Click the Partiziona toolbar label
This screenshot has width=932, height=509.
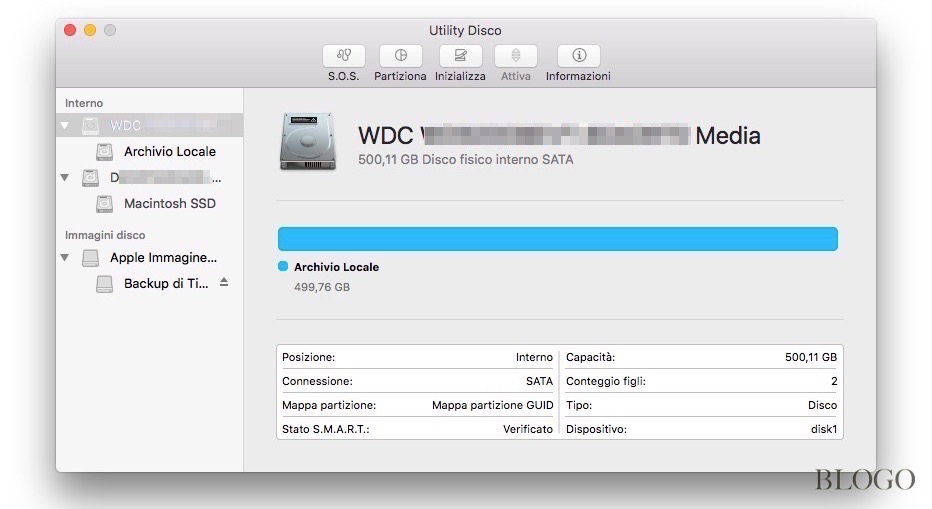tap(400, 76)
